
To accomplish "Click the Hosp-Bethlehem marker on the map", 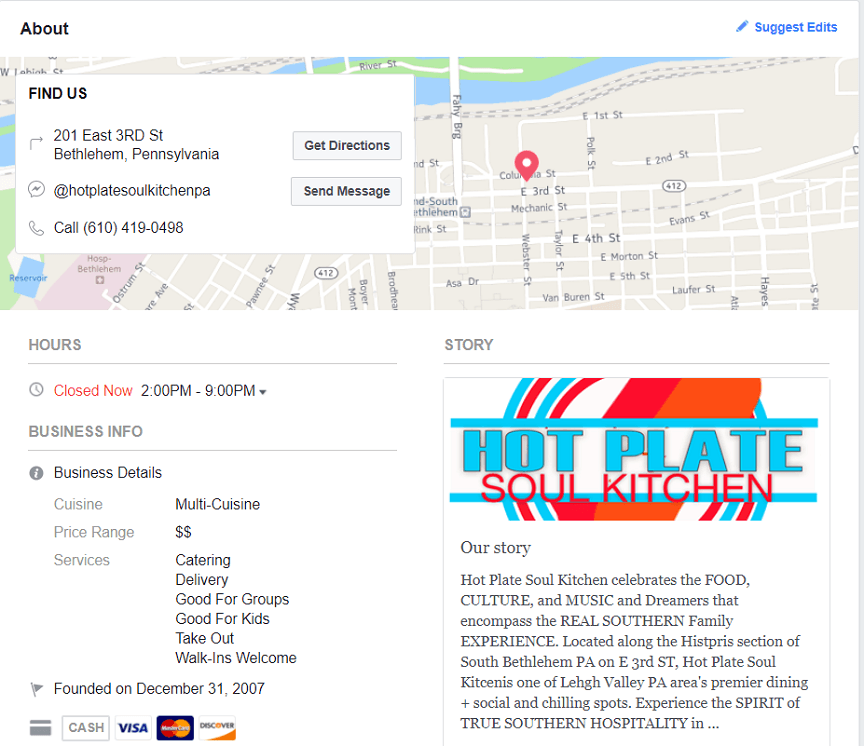I will pos(99,280).
